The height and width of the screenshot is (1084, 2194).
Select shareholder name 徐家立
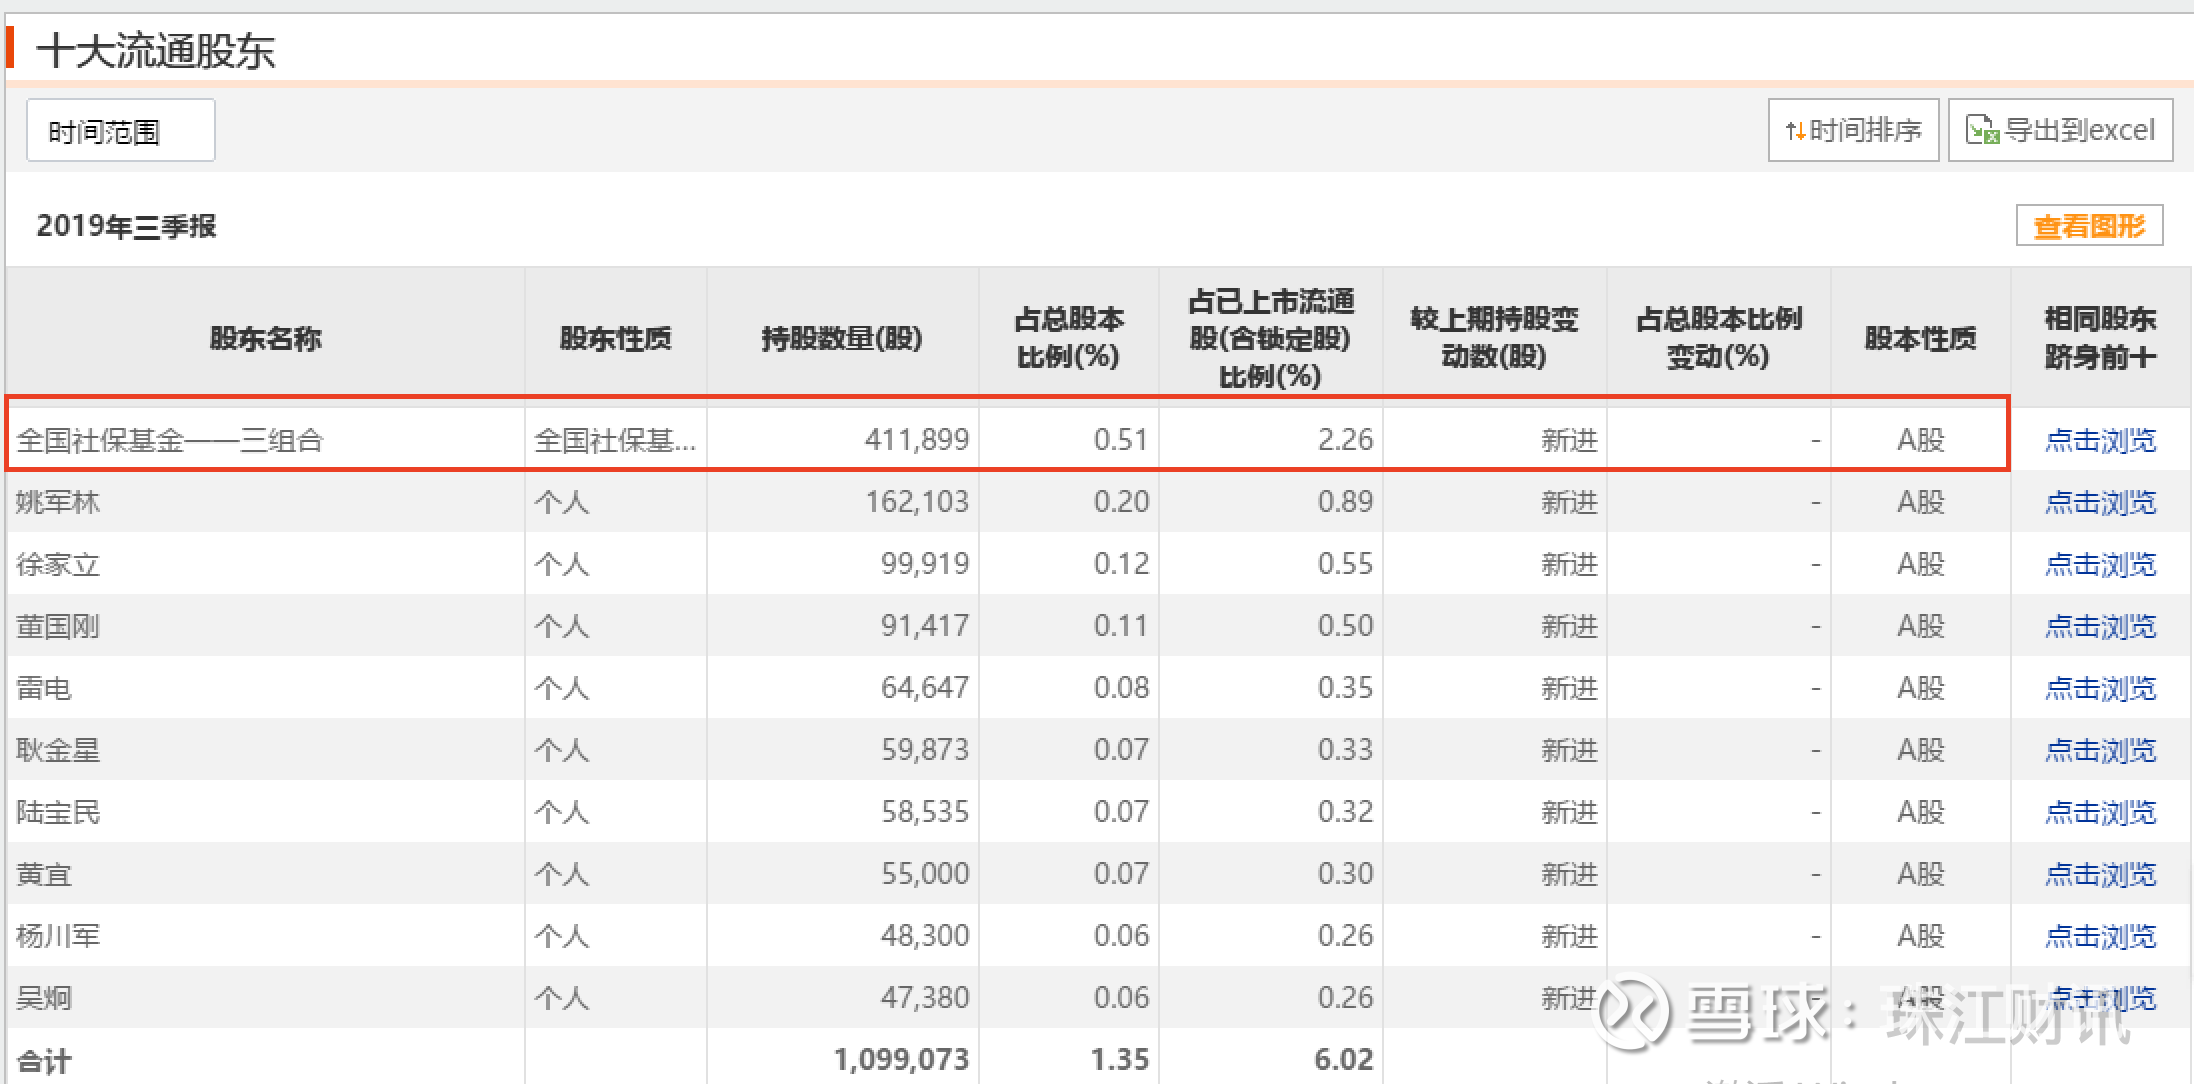click(x=58, y=564)
